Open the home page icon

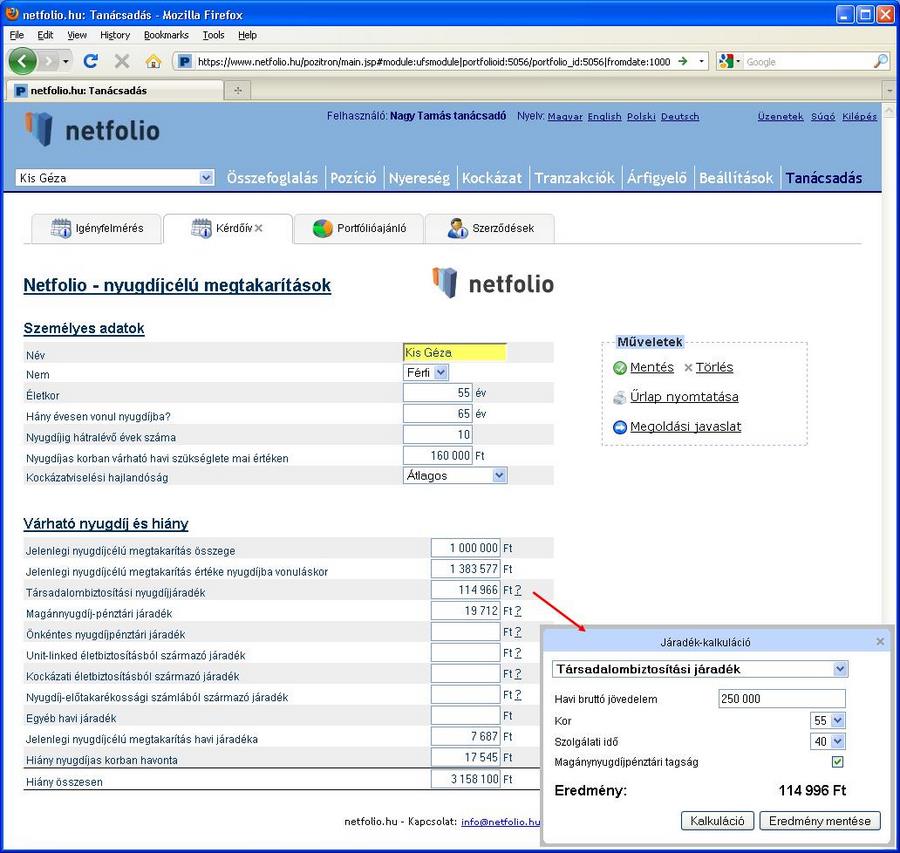[x=153, y=61]
